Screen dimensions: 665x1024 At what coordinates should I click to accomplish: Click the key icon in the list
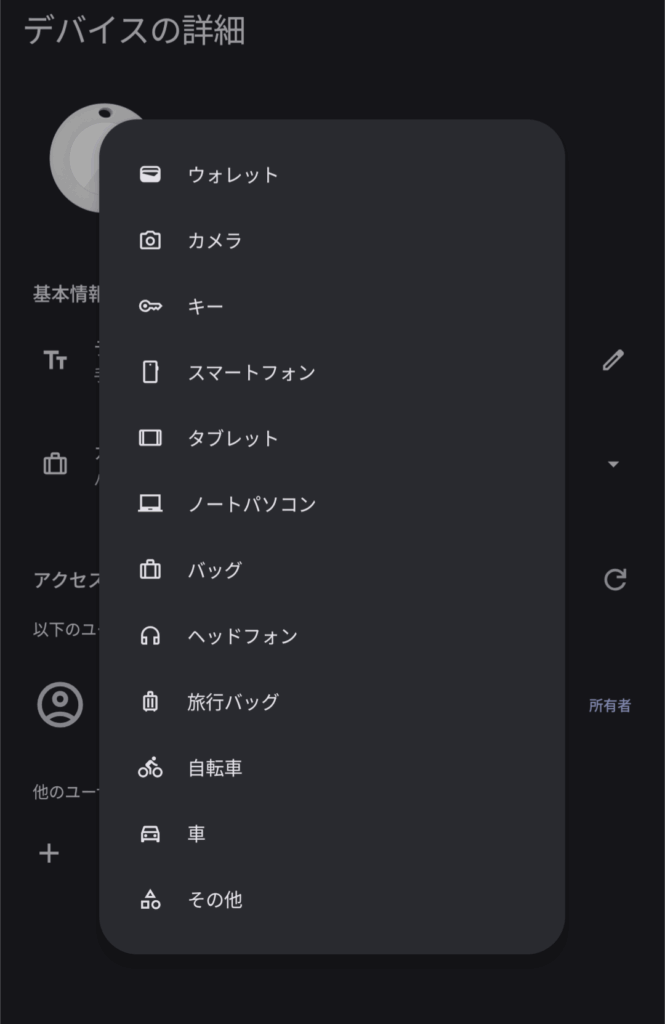tap(150, 307)
